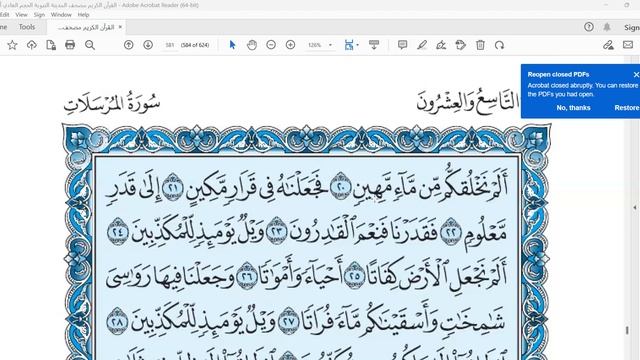Open the View menu
Viewport: 640px width, 360px height.
point(21,14)
